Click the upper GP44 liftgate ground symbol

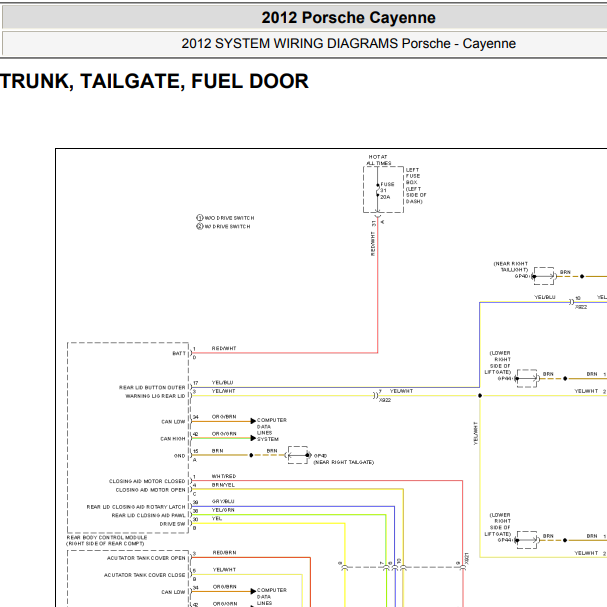click(x=527, y=378)
